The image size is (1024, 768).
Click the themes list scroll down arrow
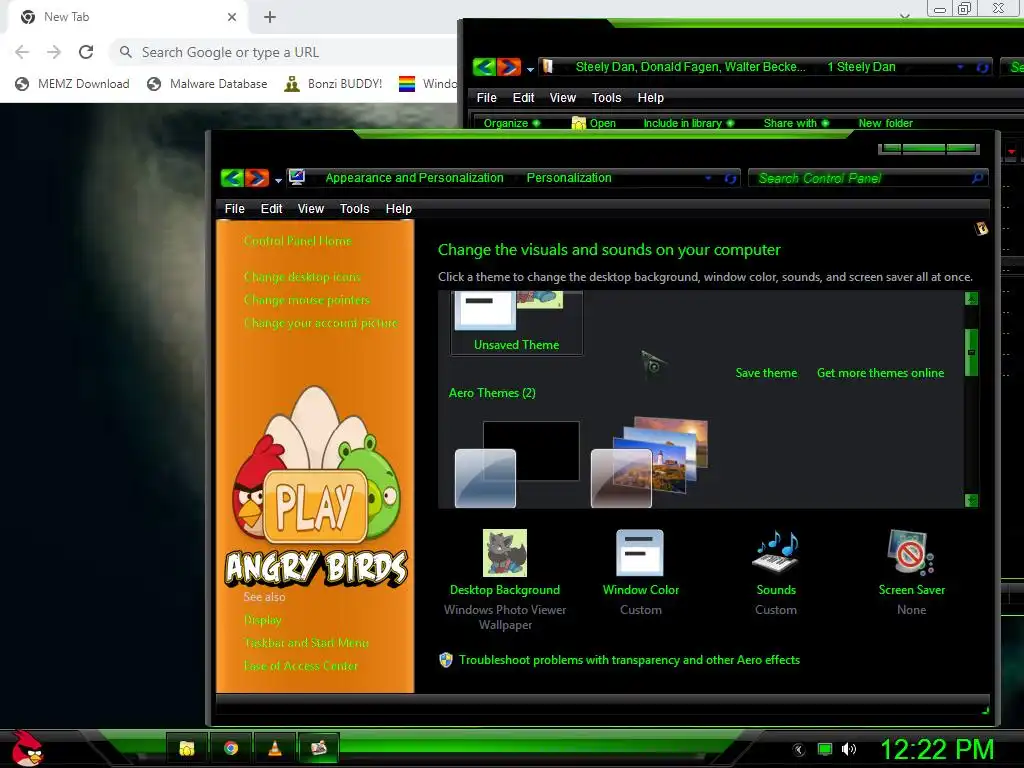pyautogui.click(x=971, y=500)
